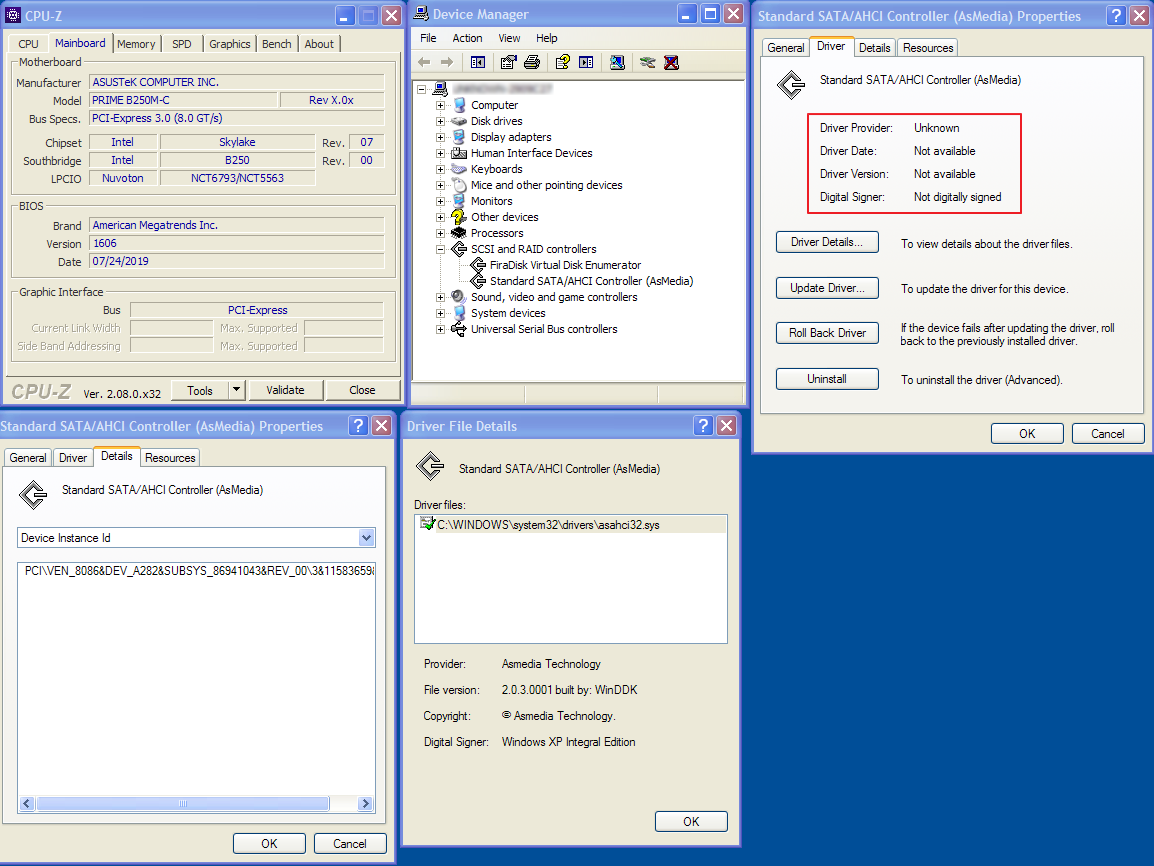Viewport: 1154px width, 866px height.
Task: Click the Uninstall device red-X icon
Action: [671, 63]
